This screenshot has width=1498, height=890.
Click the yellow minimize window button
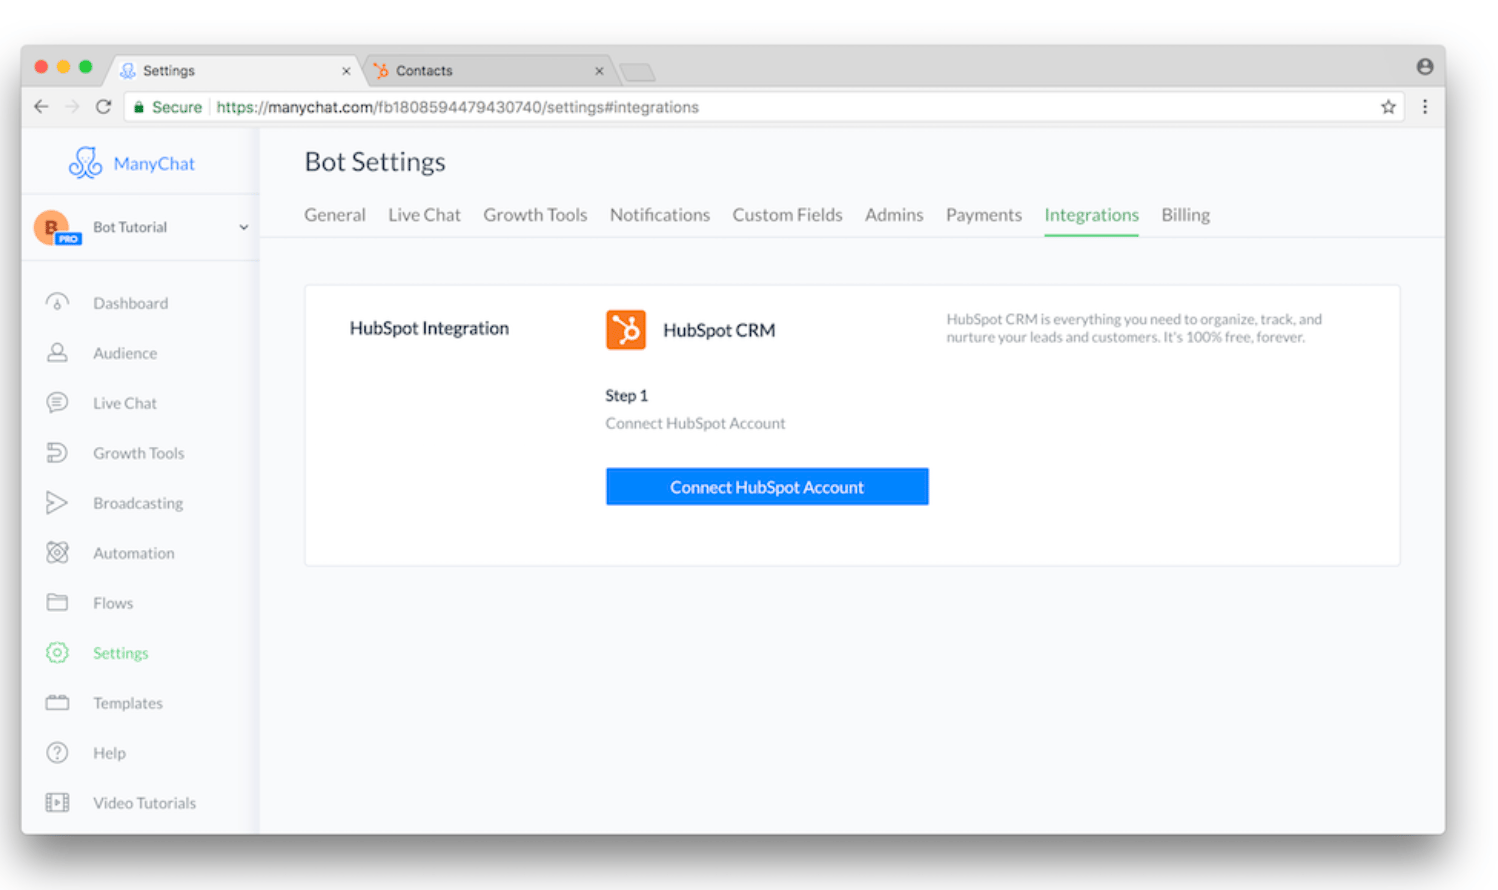pos(63,67)
